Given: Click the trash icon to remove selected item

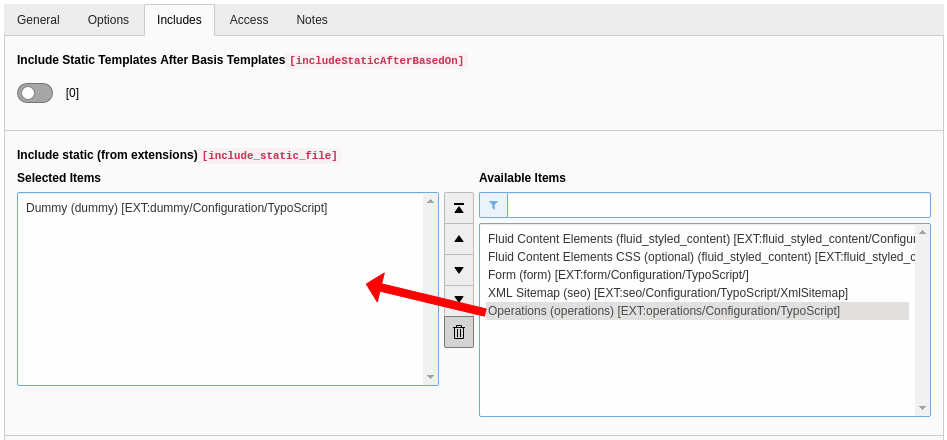Looking at the screenshot, I should tap(459, 332).
